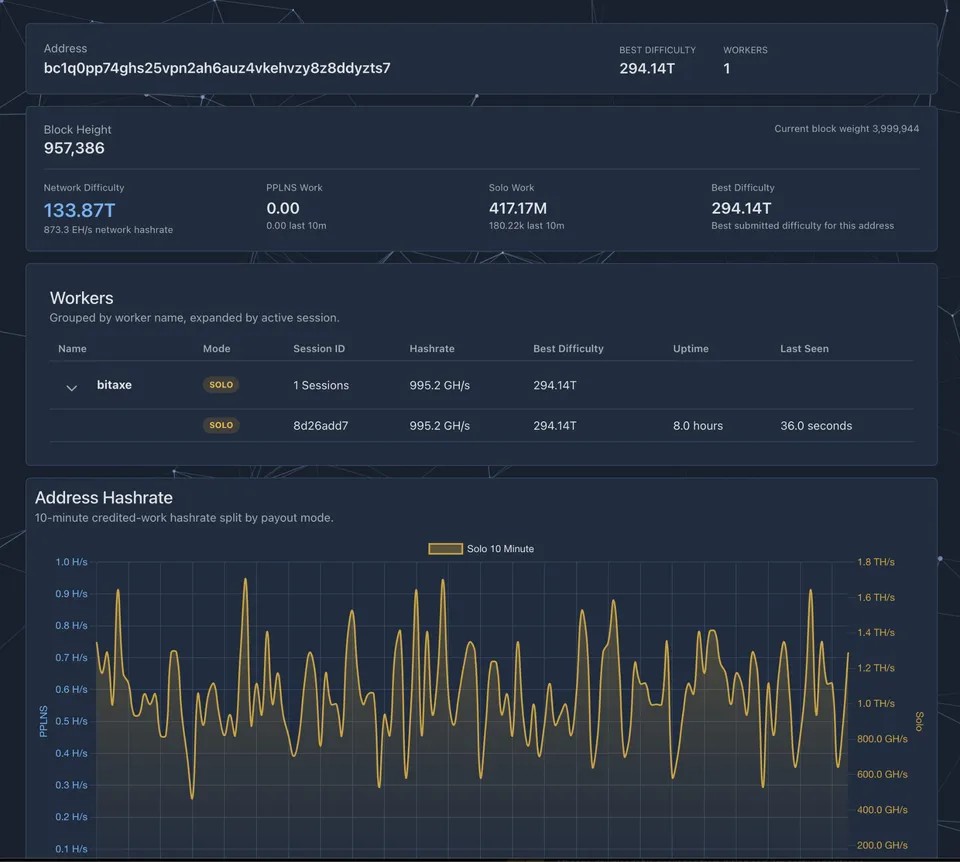Sort by Last Seen column header

pyautogui.click(x=804, y=348)
